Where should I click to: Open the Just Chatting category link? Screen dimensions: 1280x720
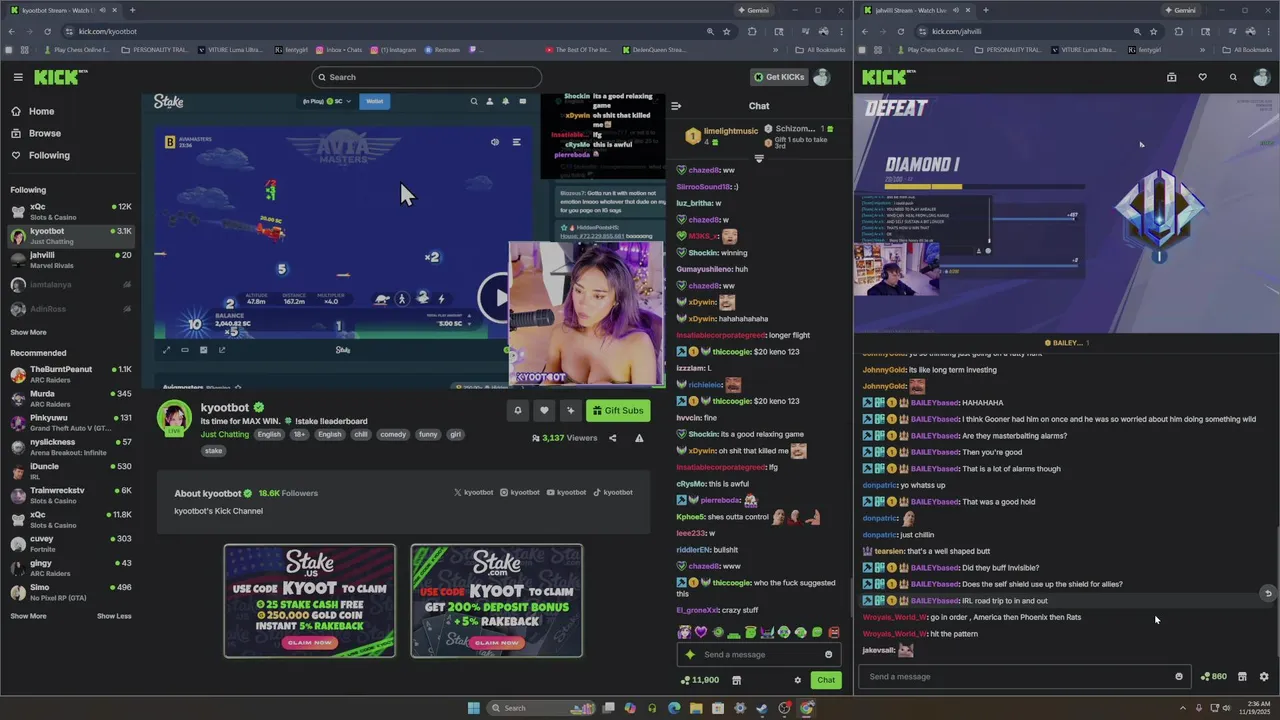click(224, 434)
